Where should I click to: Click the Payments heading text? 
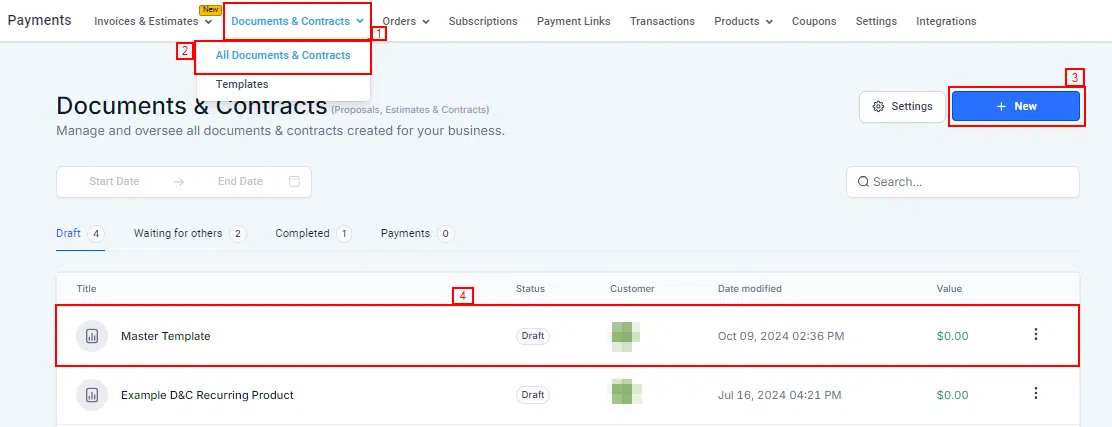pos(40,20)
